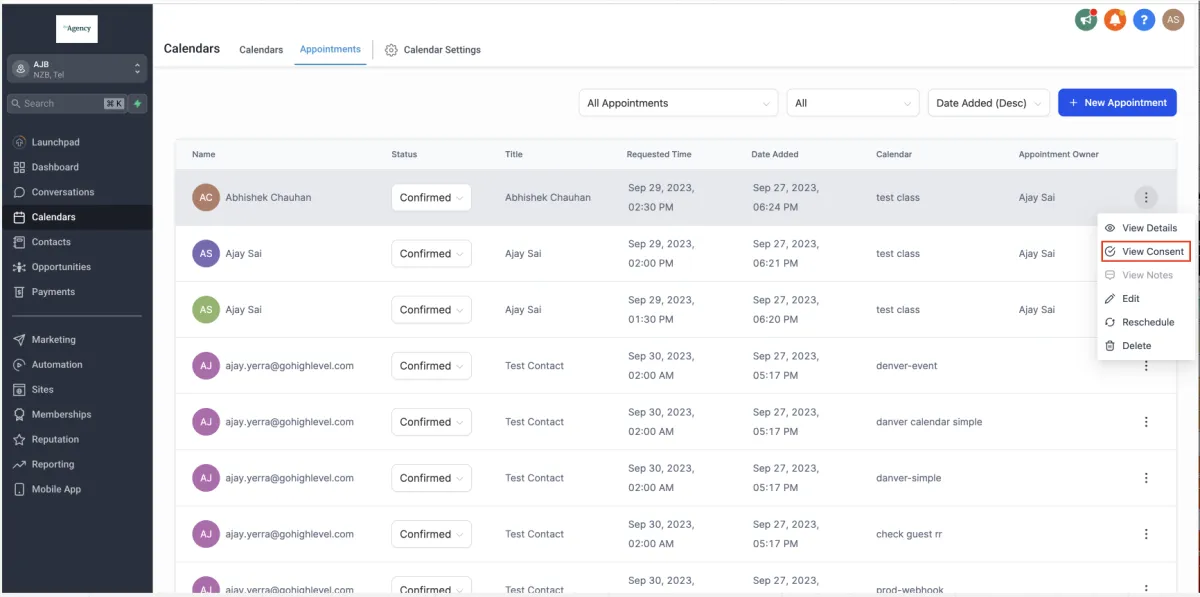
Task: Expand Confirmed status dropdown for Abhishek Chauhan
Action: 431,198
